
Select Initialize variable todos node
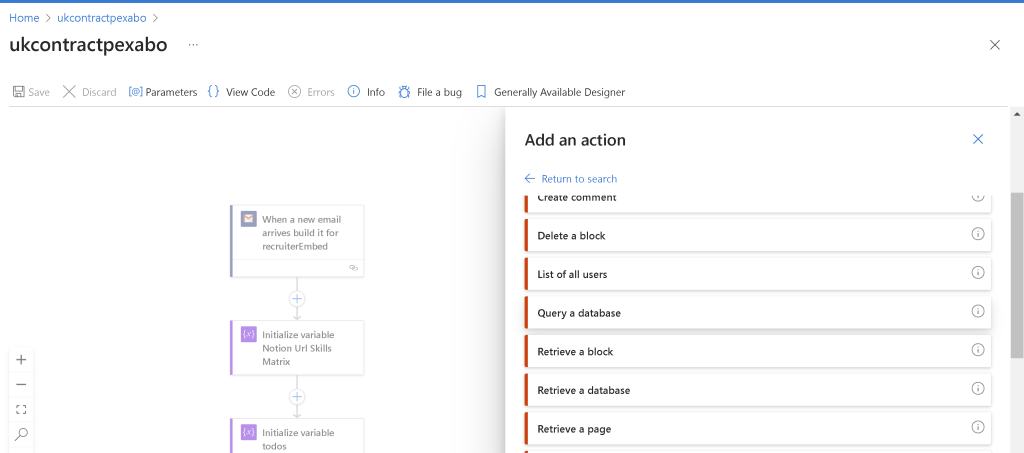(297, 435)
